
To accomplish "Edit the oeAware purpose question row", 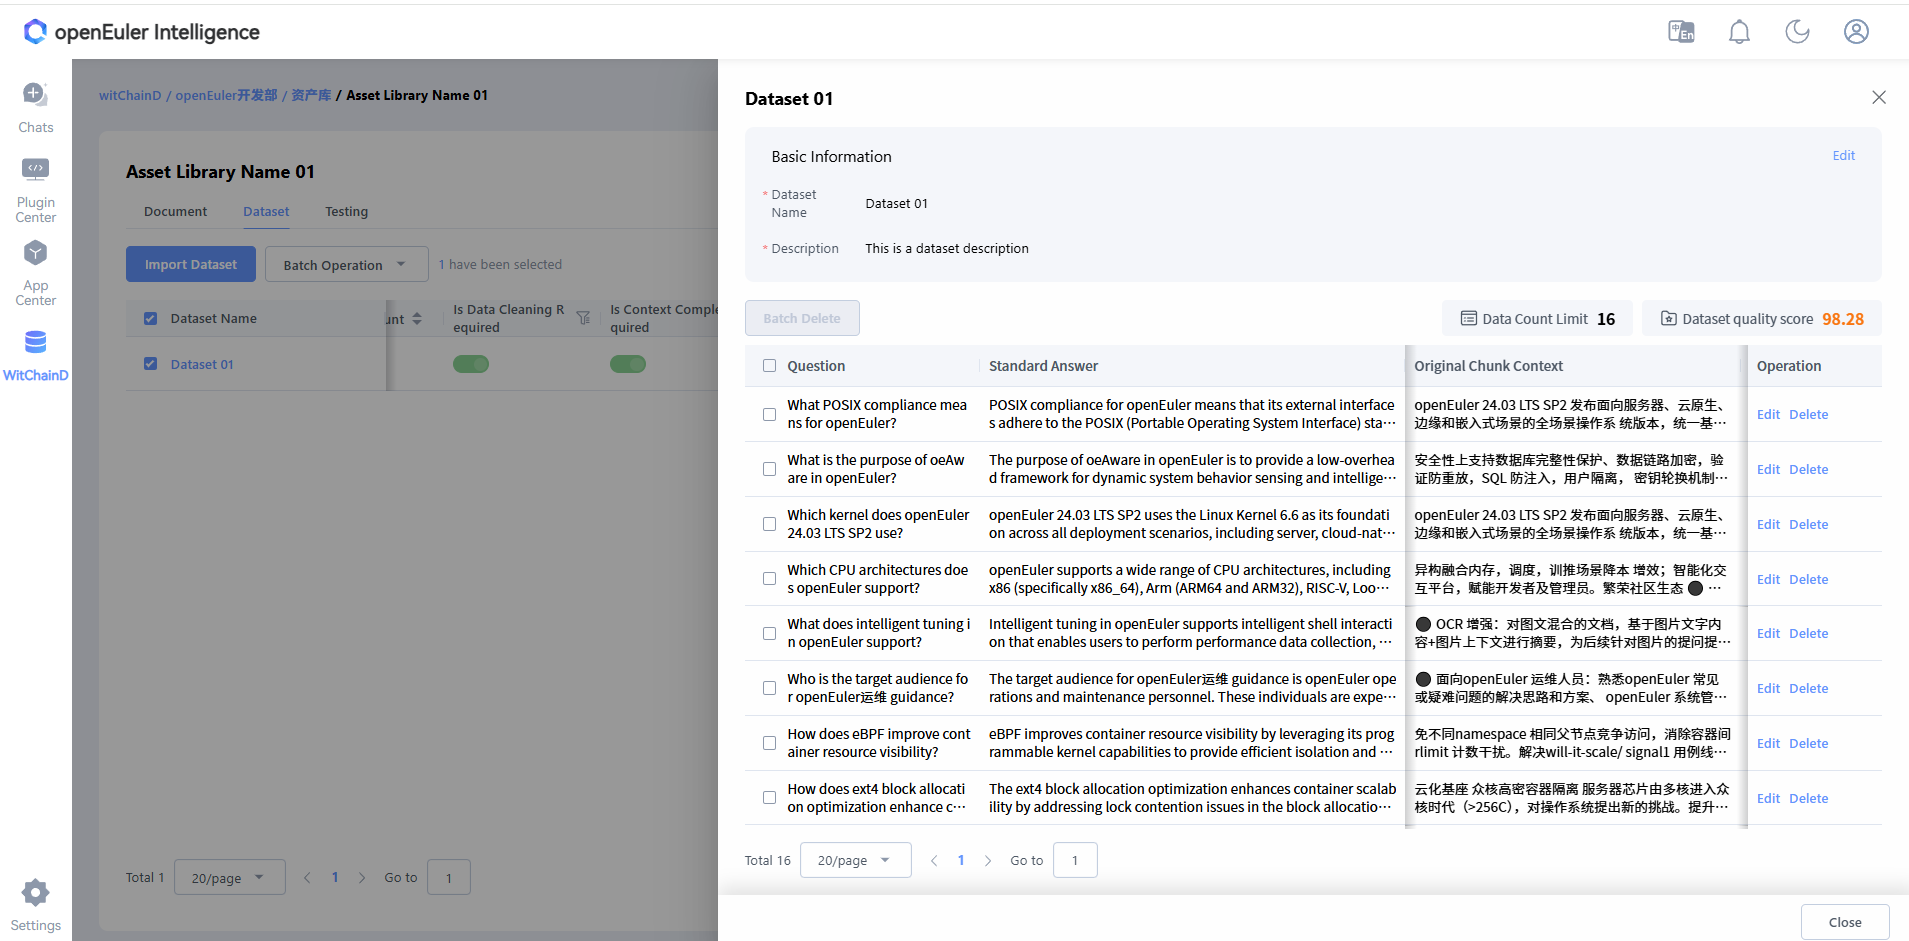I will [x=1768, y=469].
